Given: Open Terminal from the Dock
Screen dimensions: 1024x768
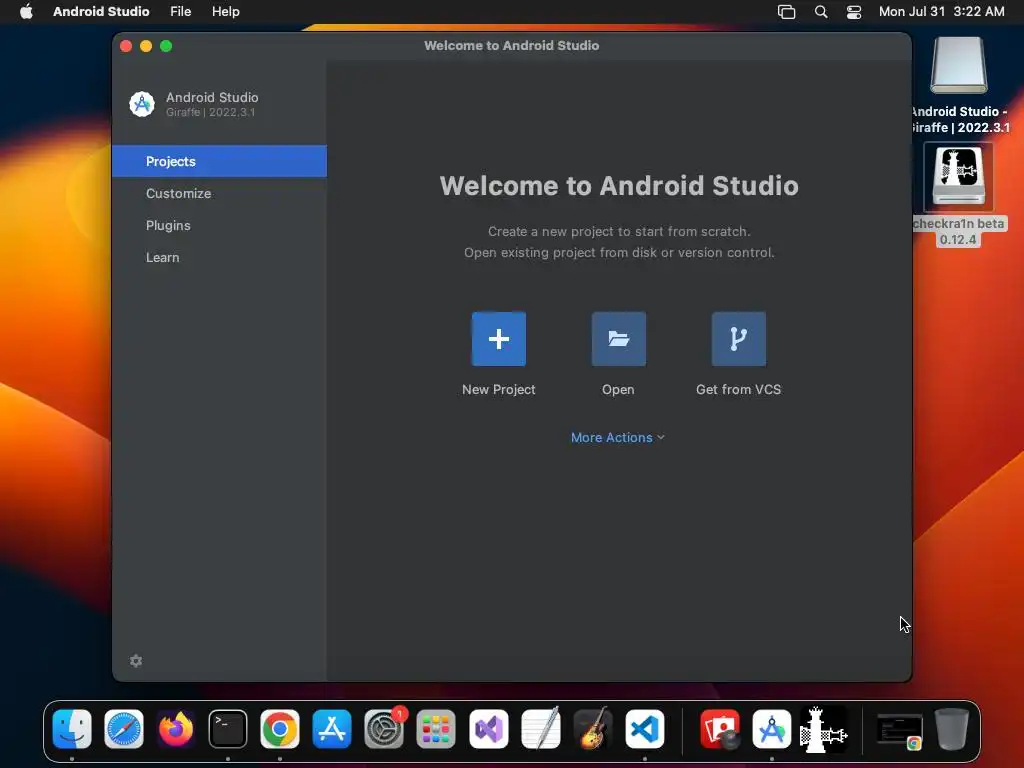Looking at the screenshot, I should tap(228, 729).
